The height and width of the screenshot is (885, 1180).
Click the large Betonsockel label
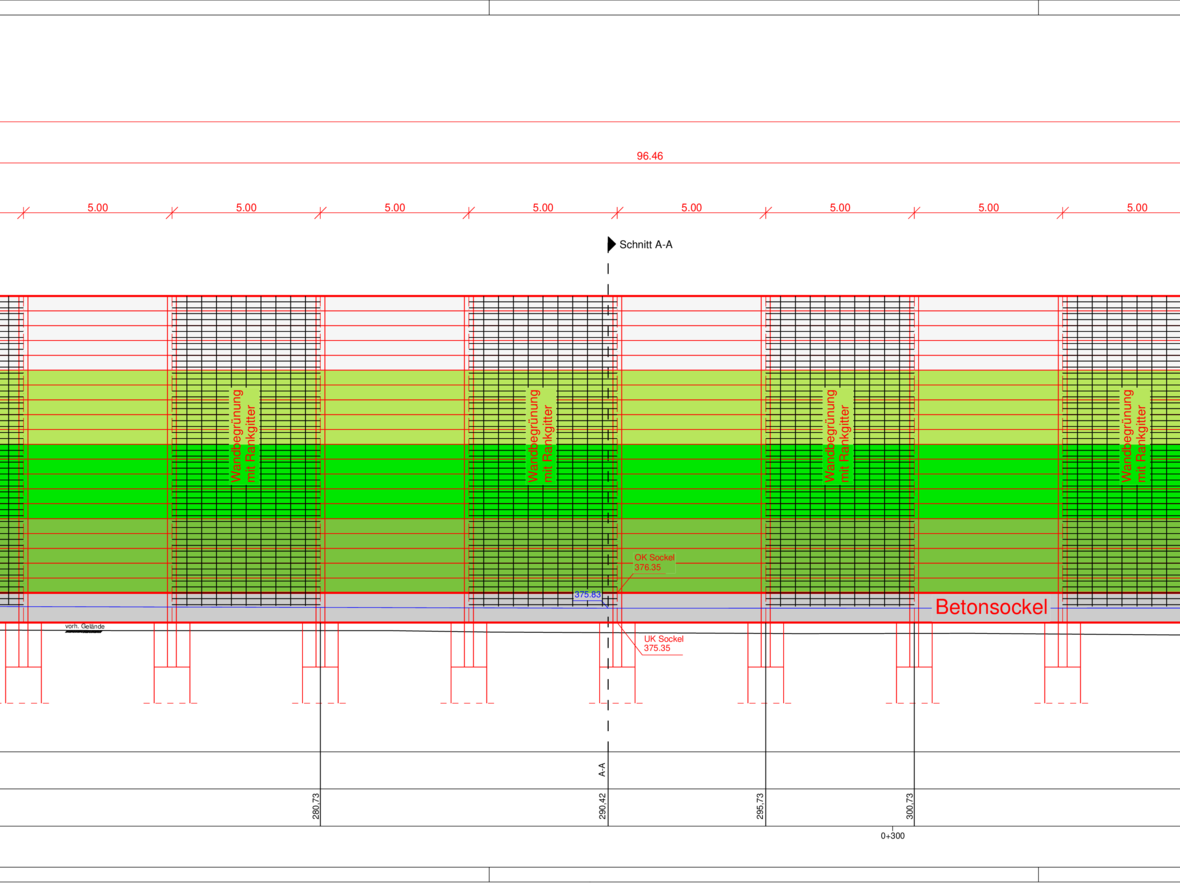pos(991,607)
